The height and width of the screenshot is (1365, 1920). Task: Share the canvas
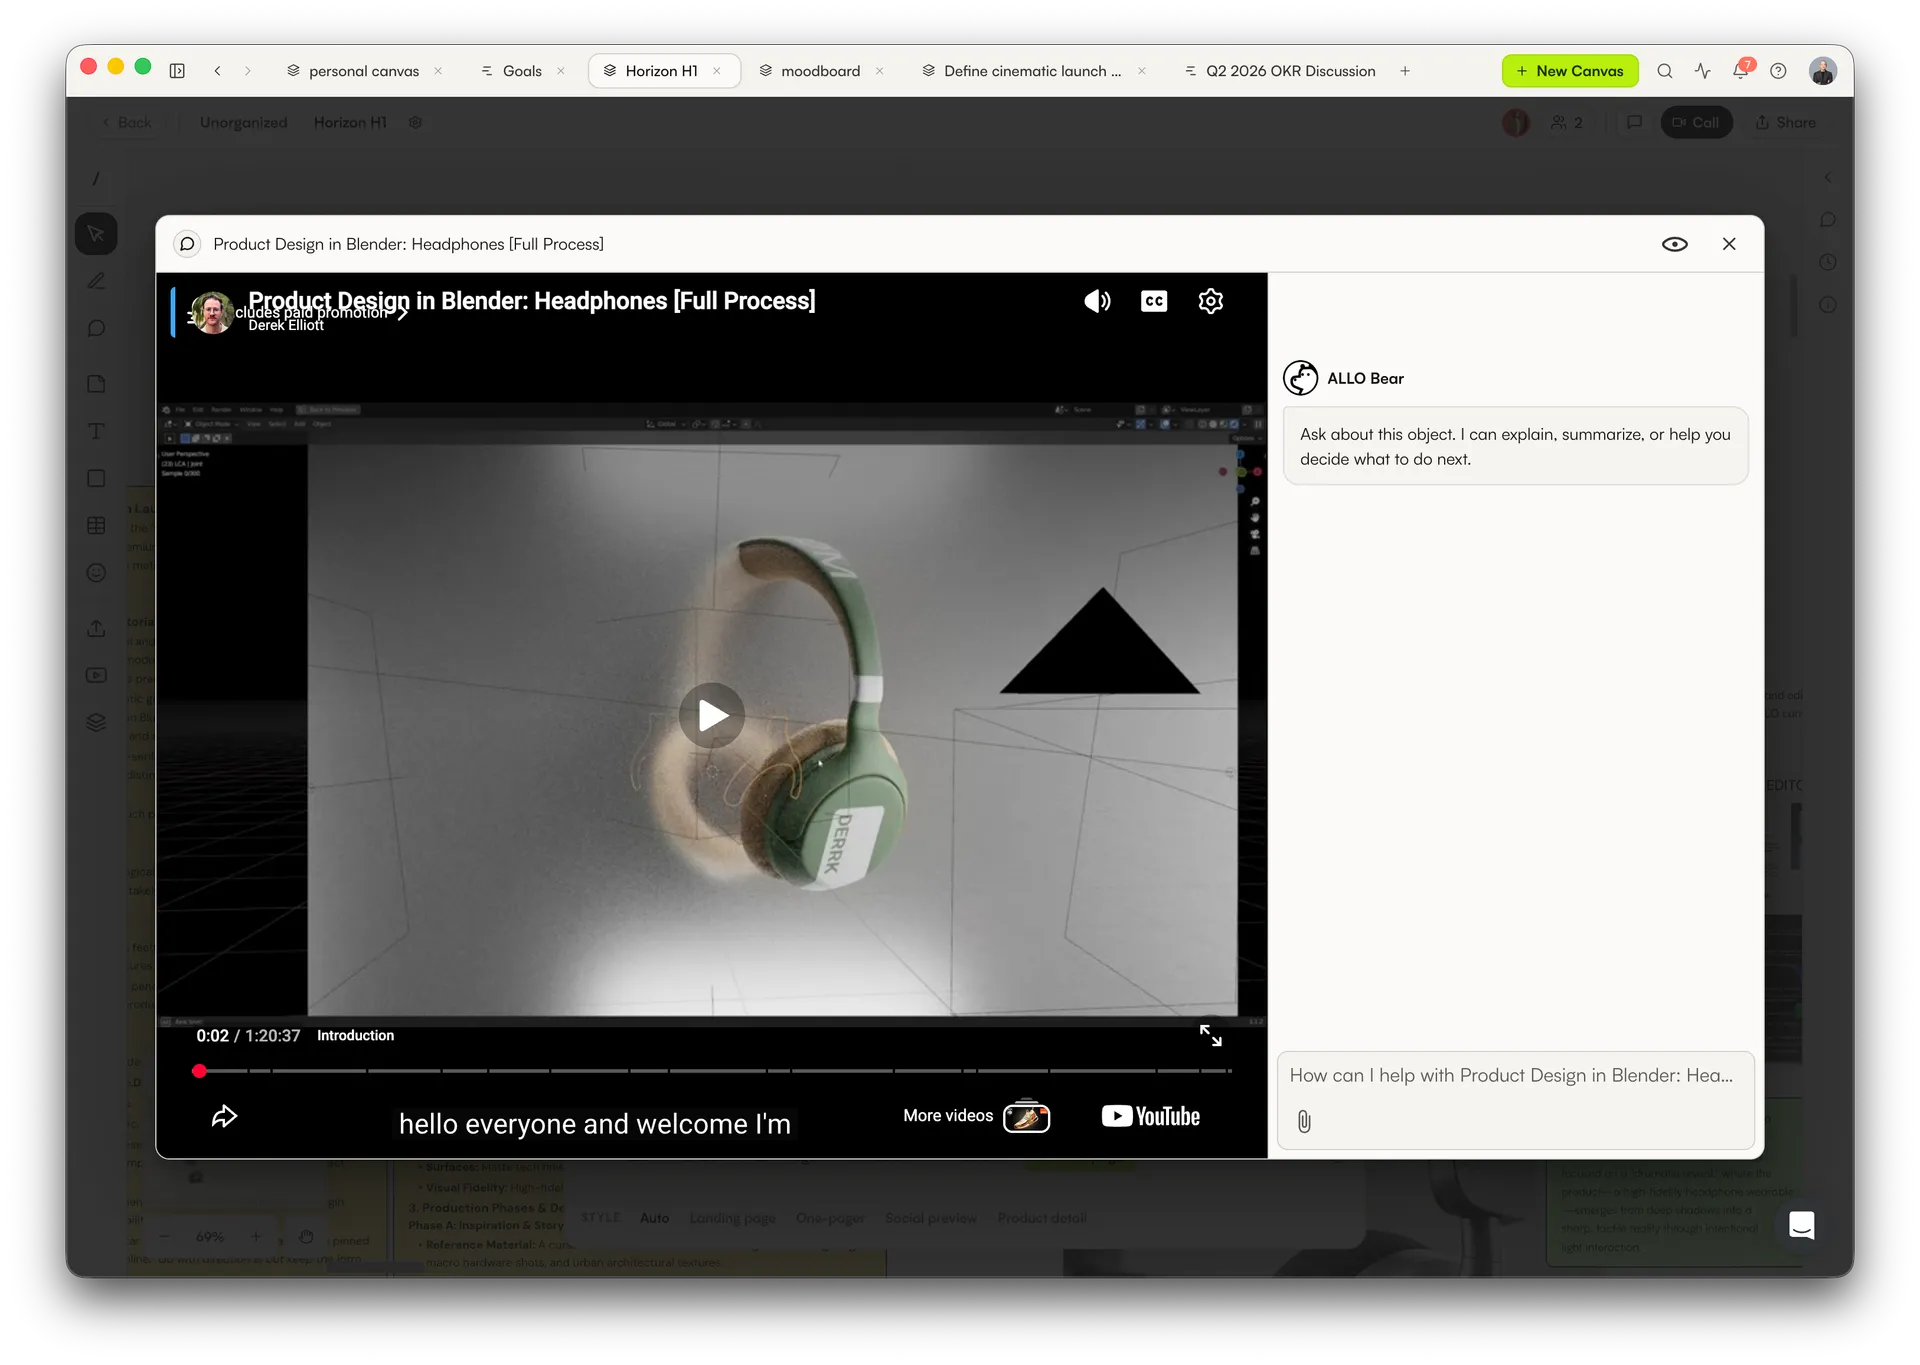pyautogui.click(x=1786, y=122)
